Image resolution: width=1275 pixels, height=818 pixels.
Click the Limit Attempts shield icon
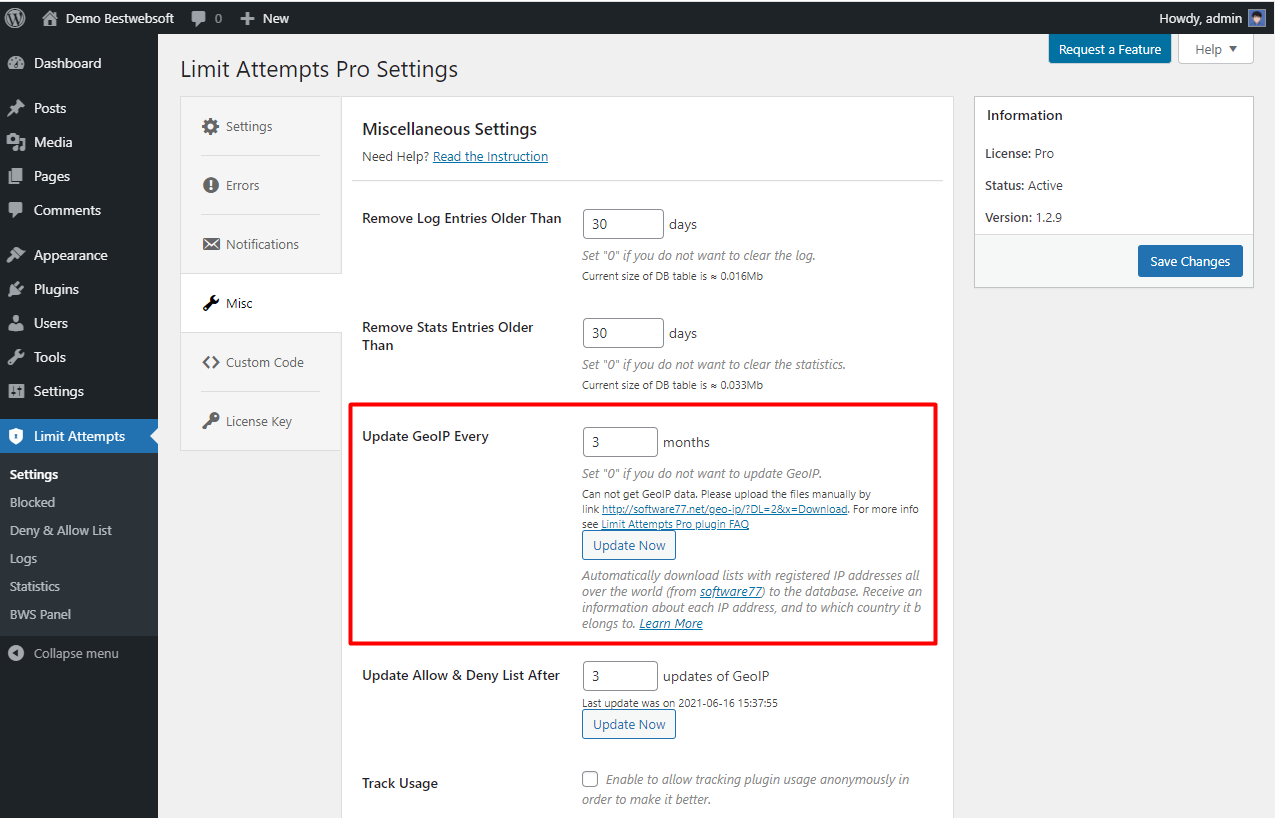(x=16, y=436)
